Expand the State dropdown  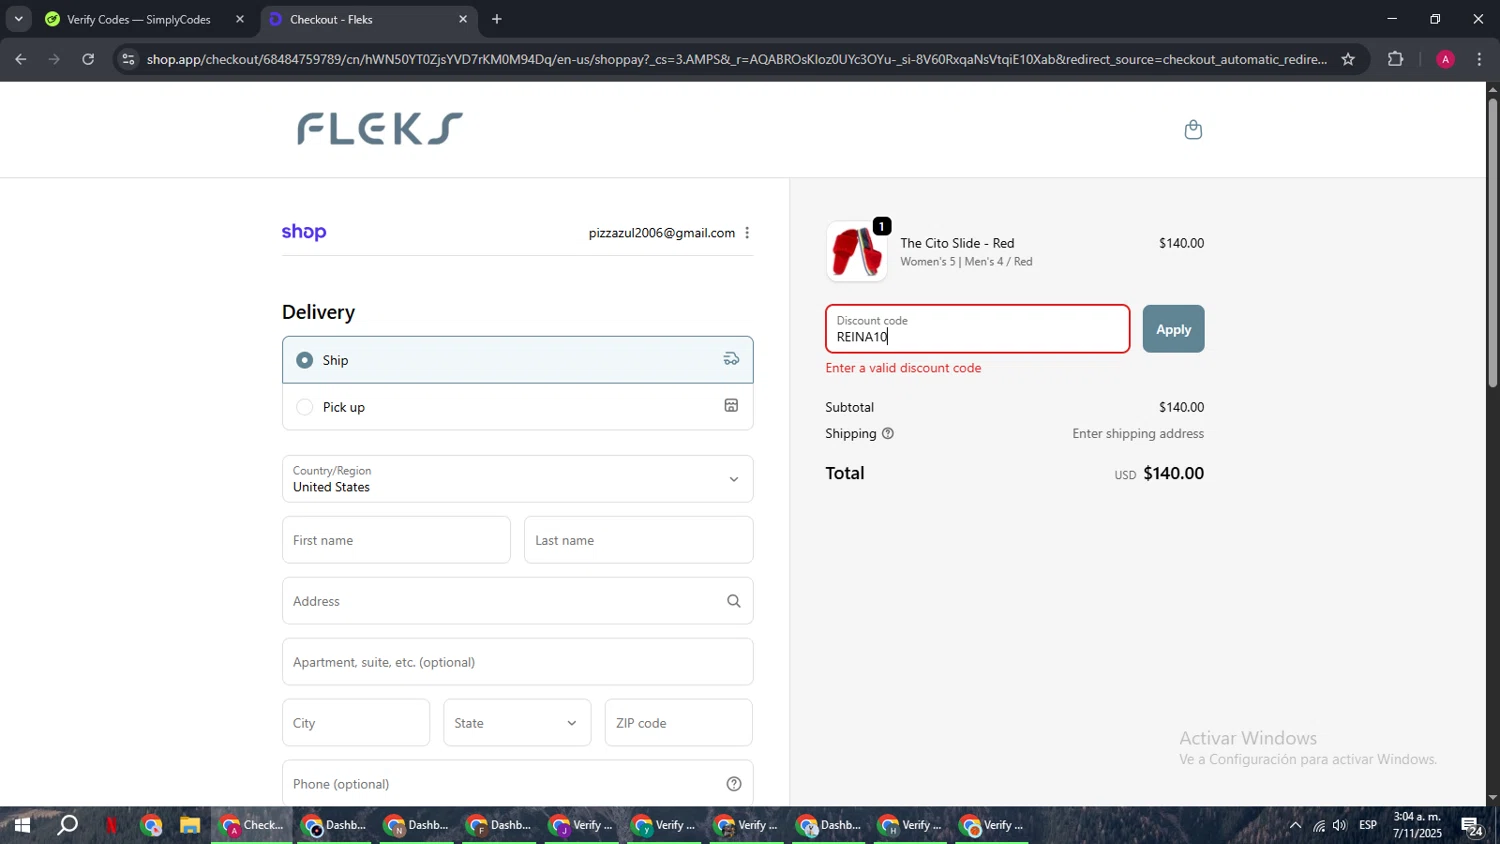(517, 723)
